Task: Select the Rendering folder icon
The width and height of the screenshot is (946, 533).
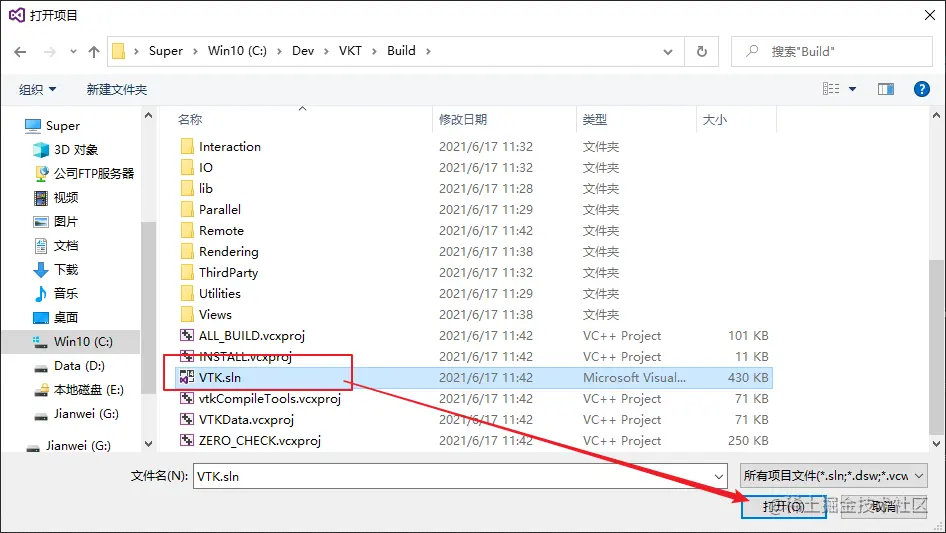Action: [x=187, y=251]
